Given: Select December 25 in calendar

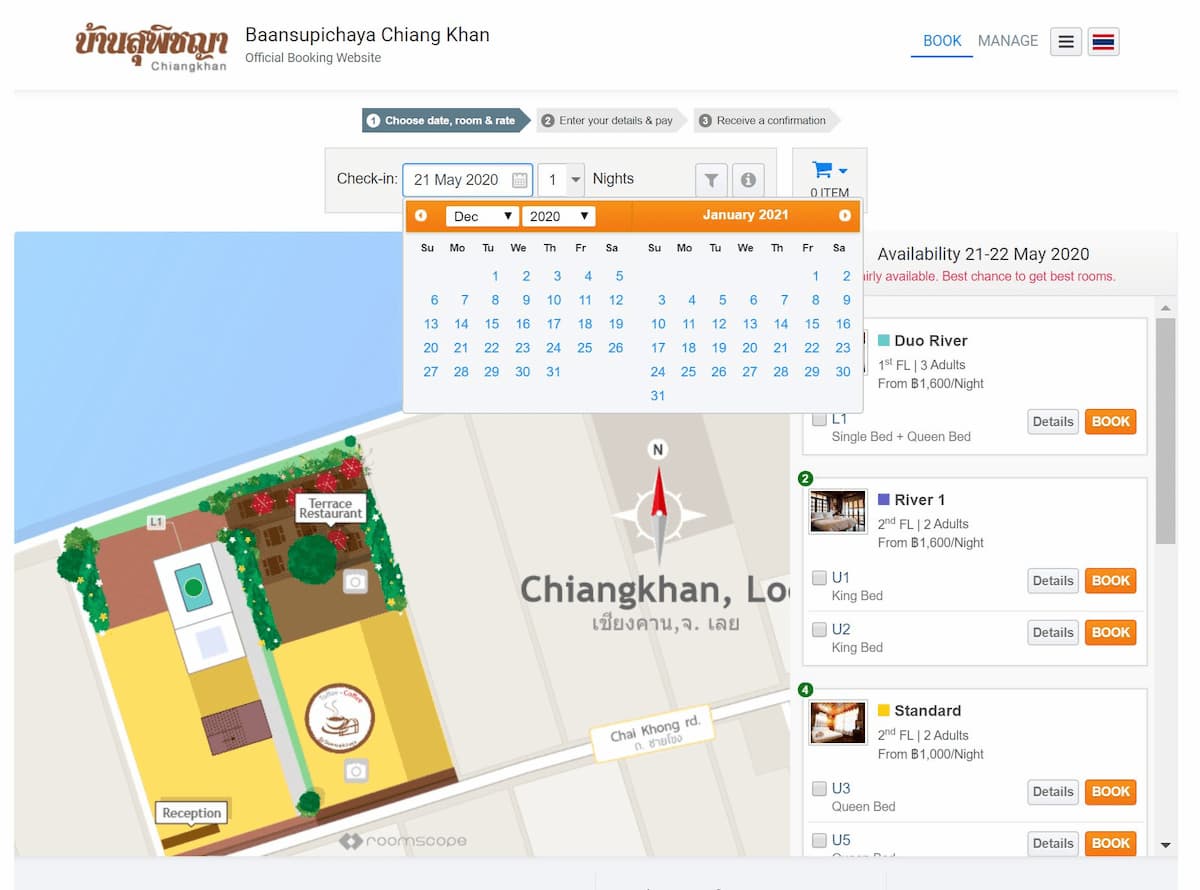Looking at the screenshot, I should [585, 348].
